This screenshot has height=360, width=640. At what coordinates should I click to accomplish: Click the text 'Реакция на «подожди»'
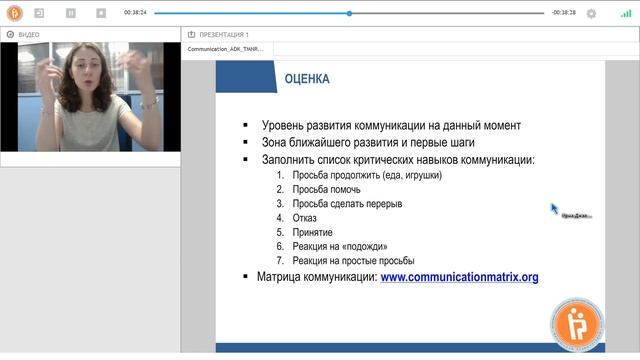[x=340, y=247]
